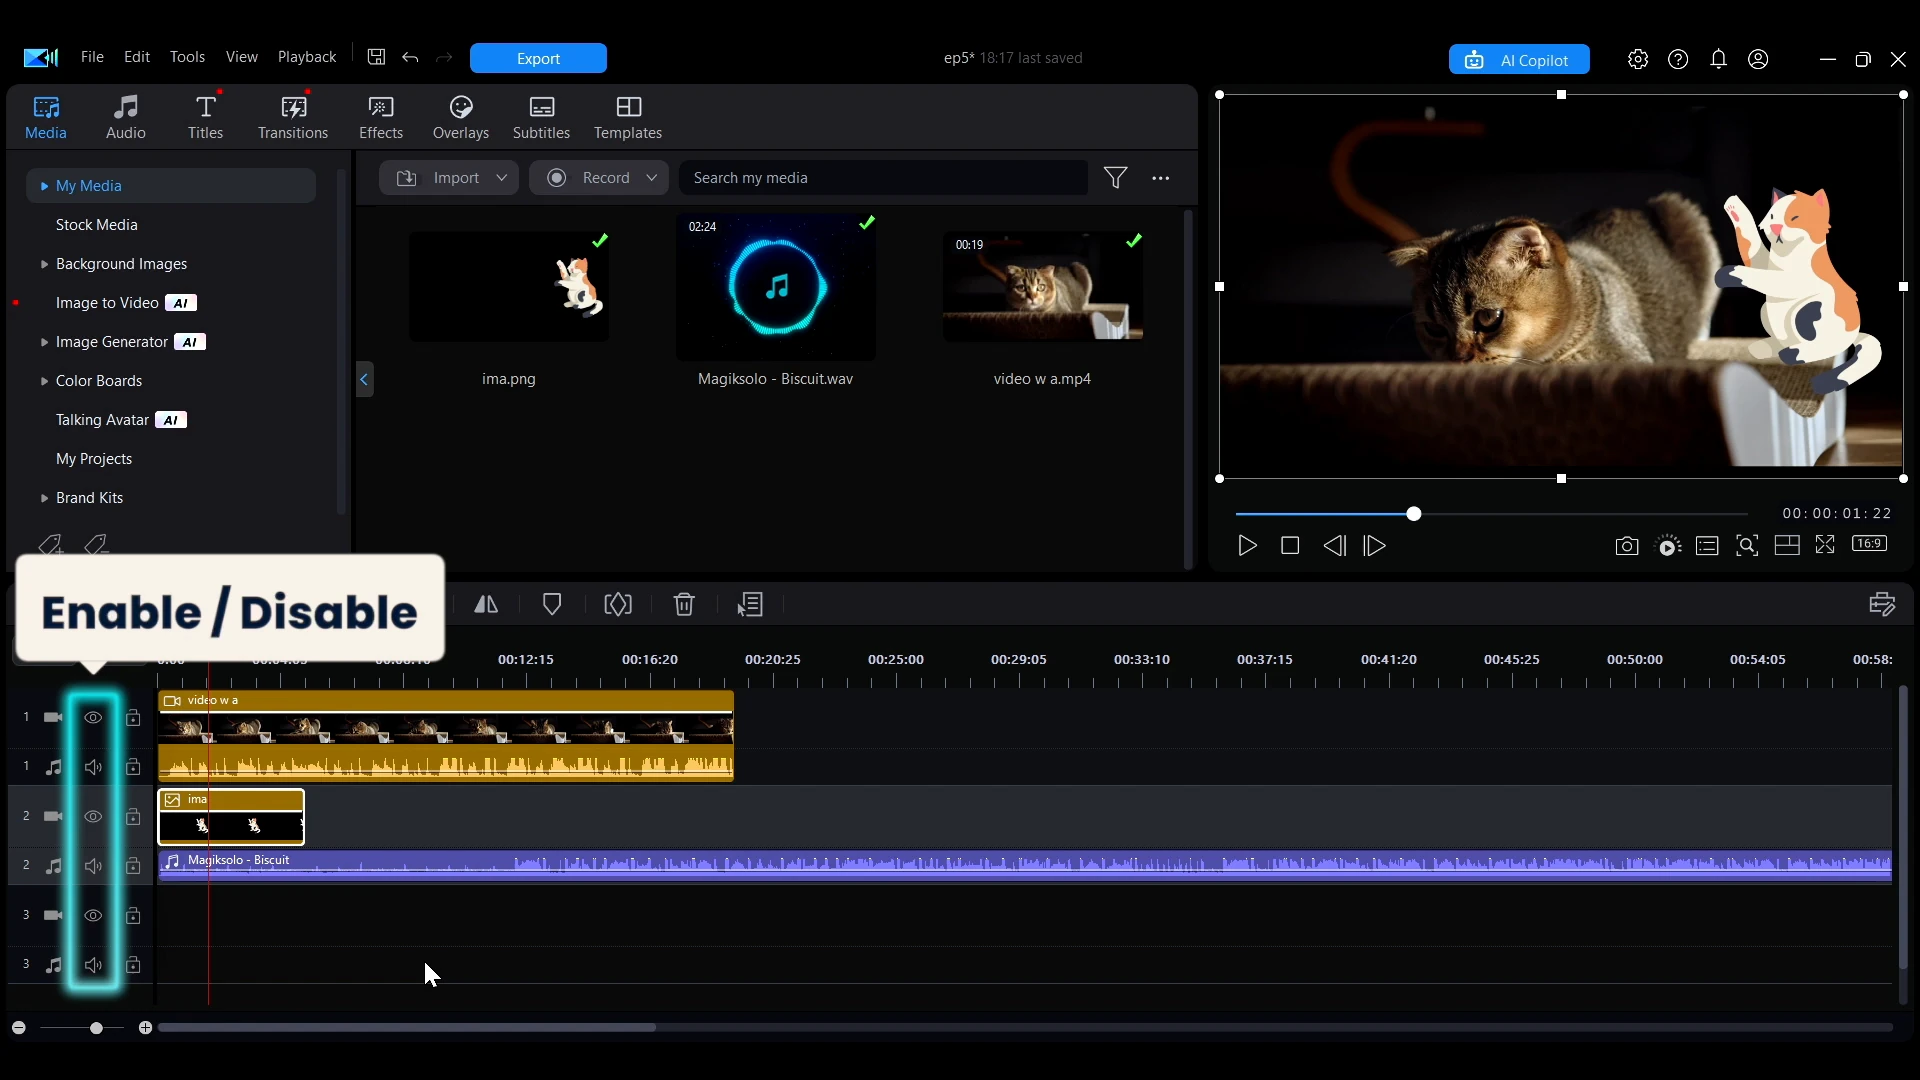Open the File menu
Image resolution: width=1920 pixels, height=1080 pixels.
pos(92,57)
